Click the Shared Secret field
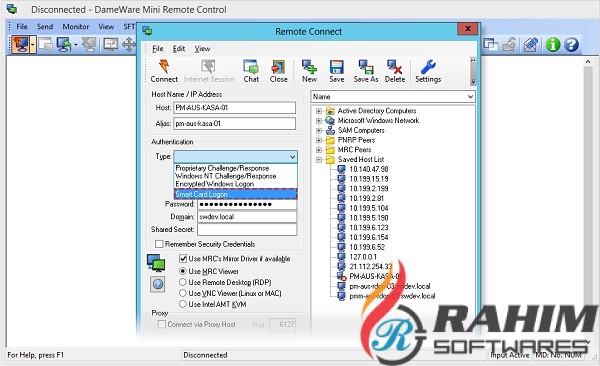The width and height of the screenshot is (600, 366). (x=247, y=229)
